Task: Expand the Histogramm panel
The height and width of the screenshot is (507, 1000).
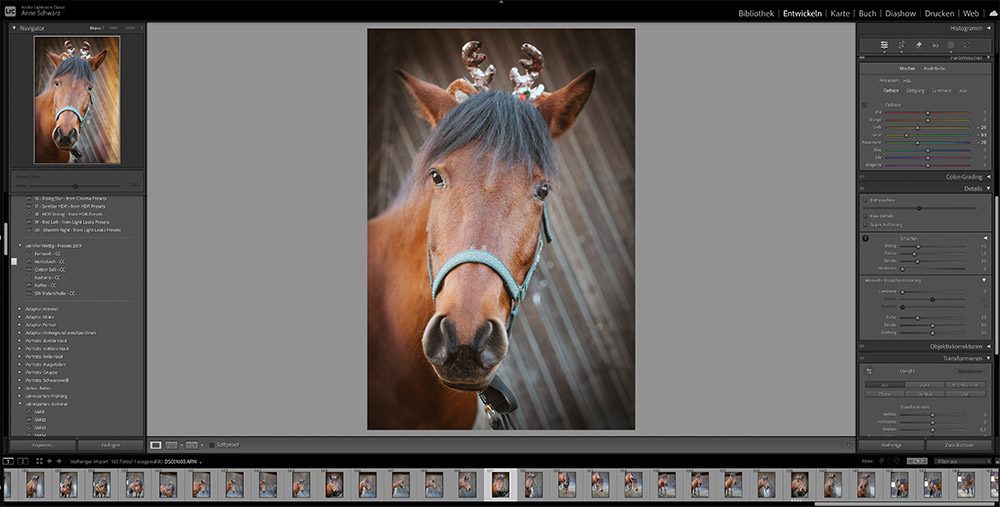Action: [989, 28]
